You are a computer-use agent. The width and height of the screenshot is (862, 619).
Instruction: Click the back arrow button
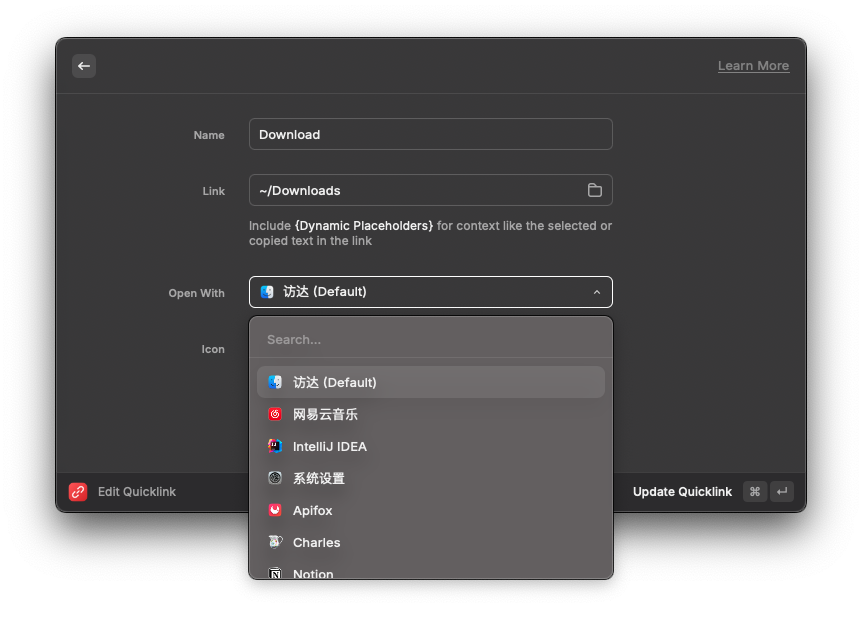[x=84, y=66]
